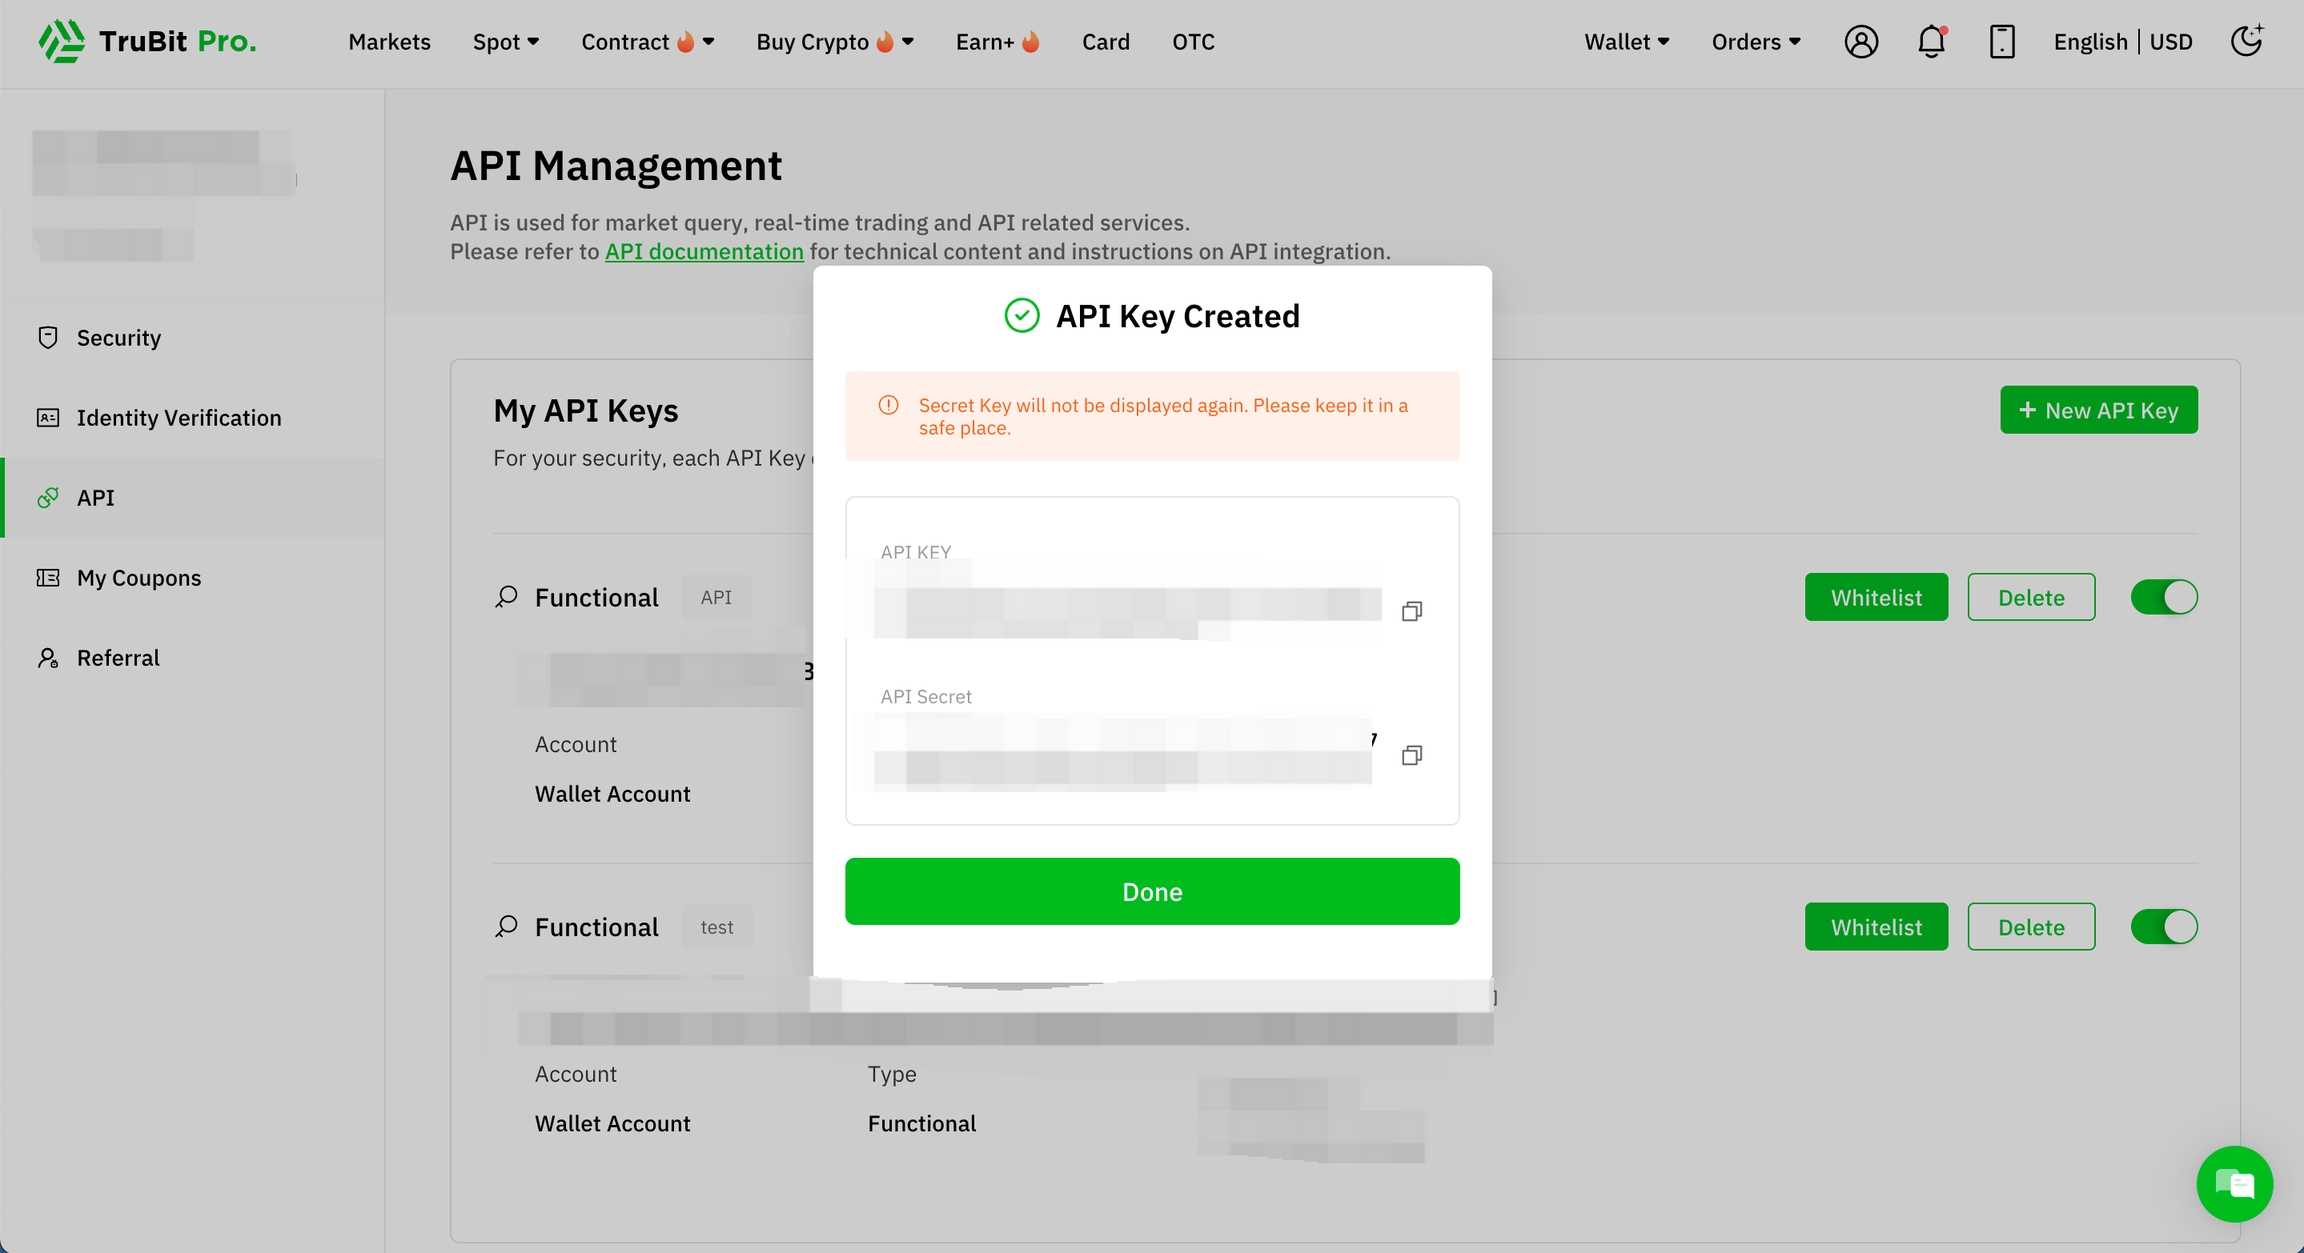Click the New API Key button
Viewport: 2304px width, 1253px height.
click(x=2098, y=410)
